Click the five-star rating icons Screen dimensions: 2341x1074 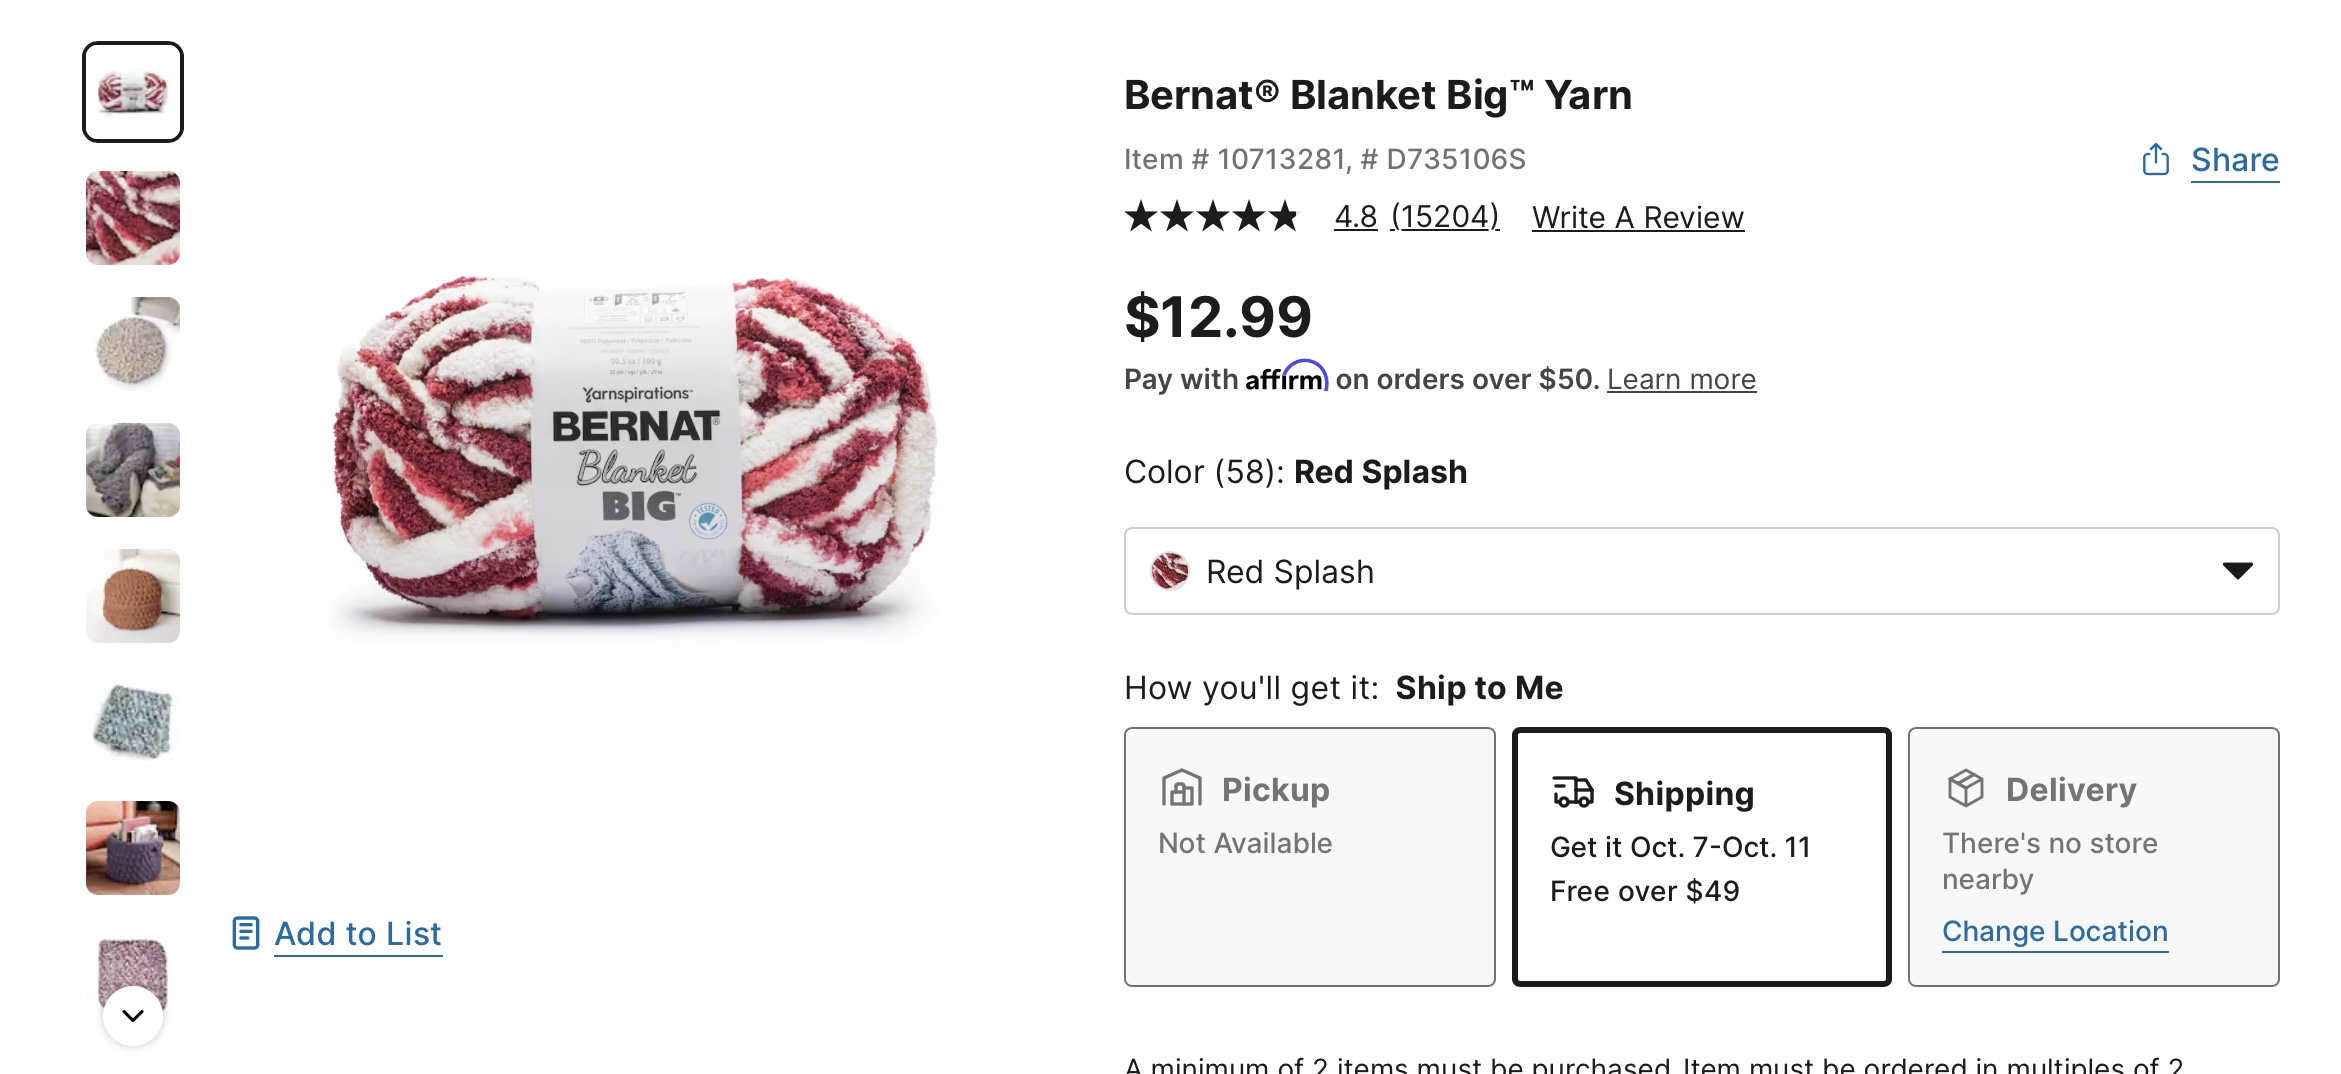click(1211, 217)
